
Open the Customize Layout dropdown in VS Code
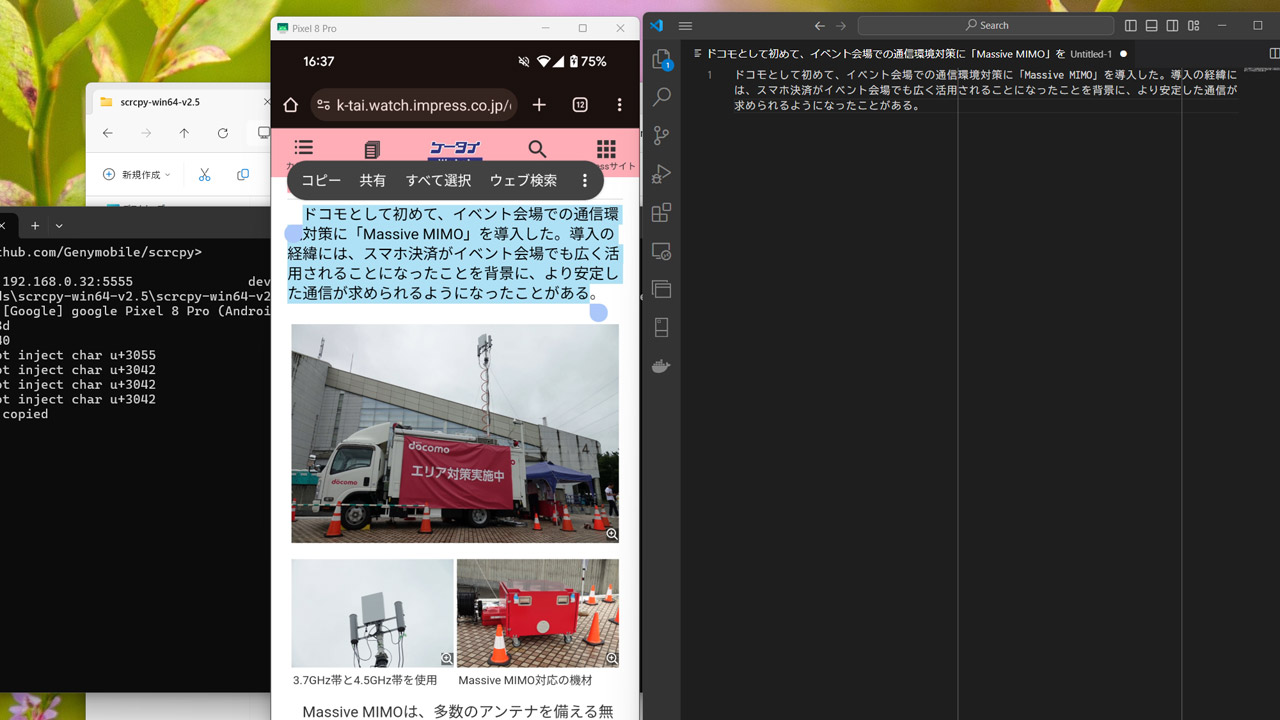pos(1192,24)
